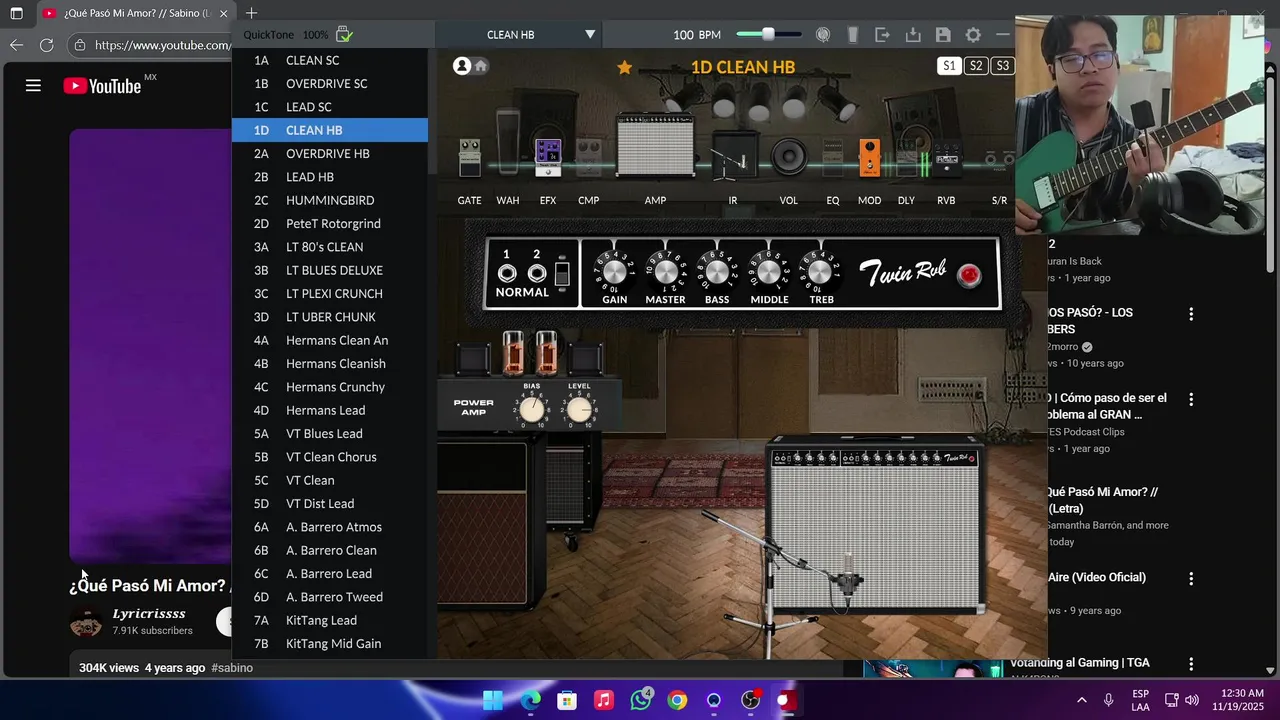Open the CLEAN HB preset dropdown arrow
1280x720 pixels.
[590, 35]
